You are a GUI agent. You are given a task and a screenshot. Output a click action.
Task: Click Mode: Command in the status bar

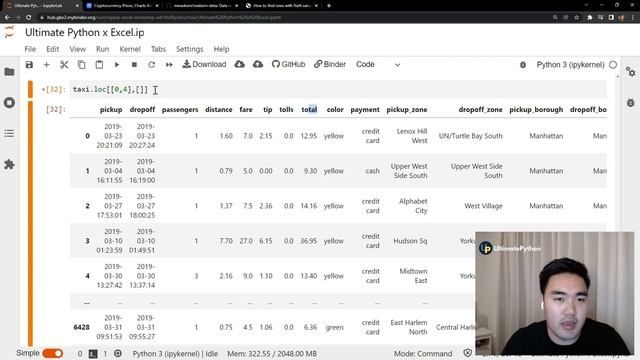(423, 354)
